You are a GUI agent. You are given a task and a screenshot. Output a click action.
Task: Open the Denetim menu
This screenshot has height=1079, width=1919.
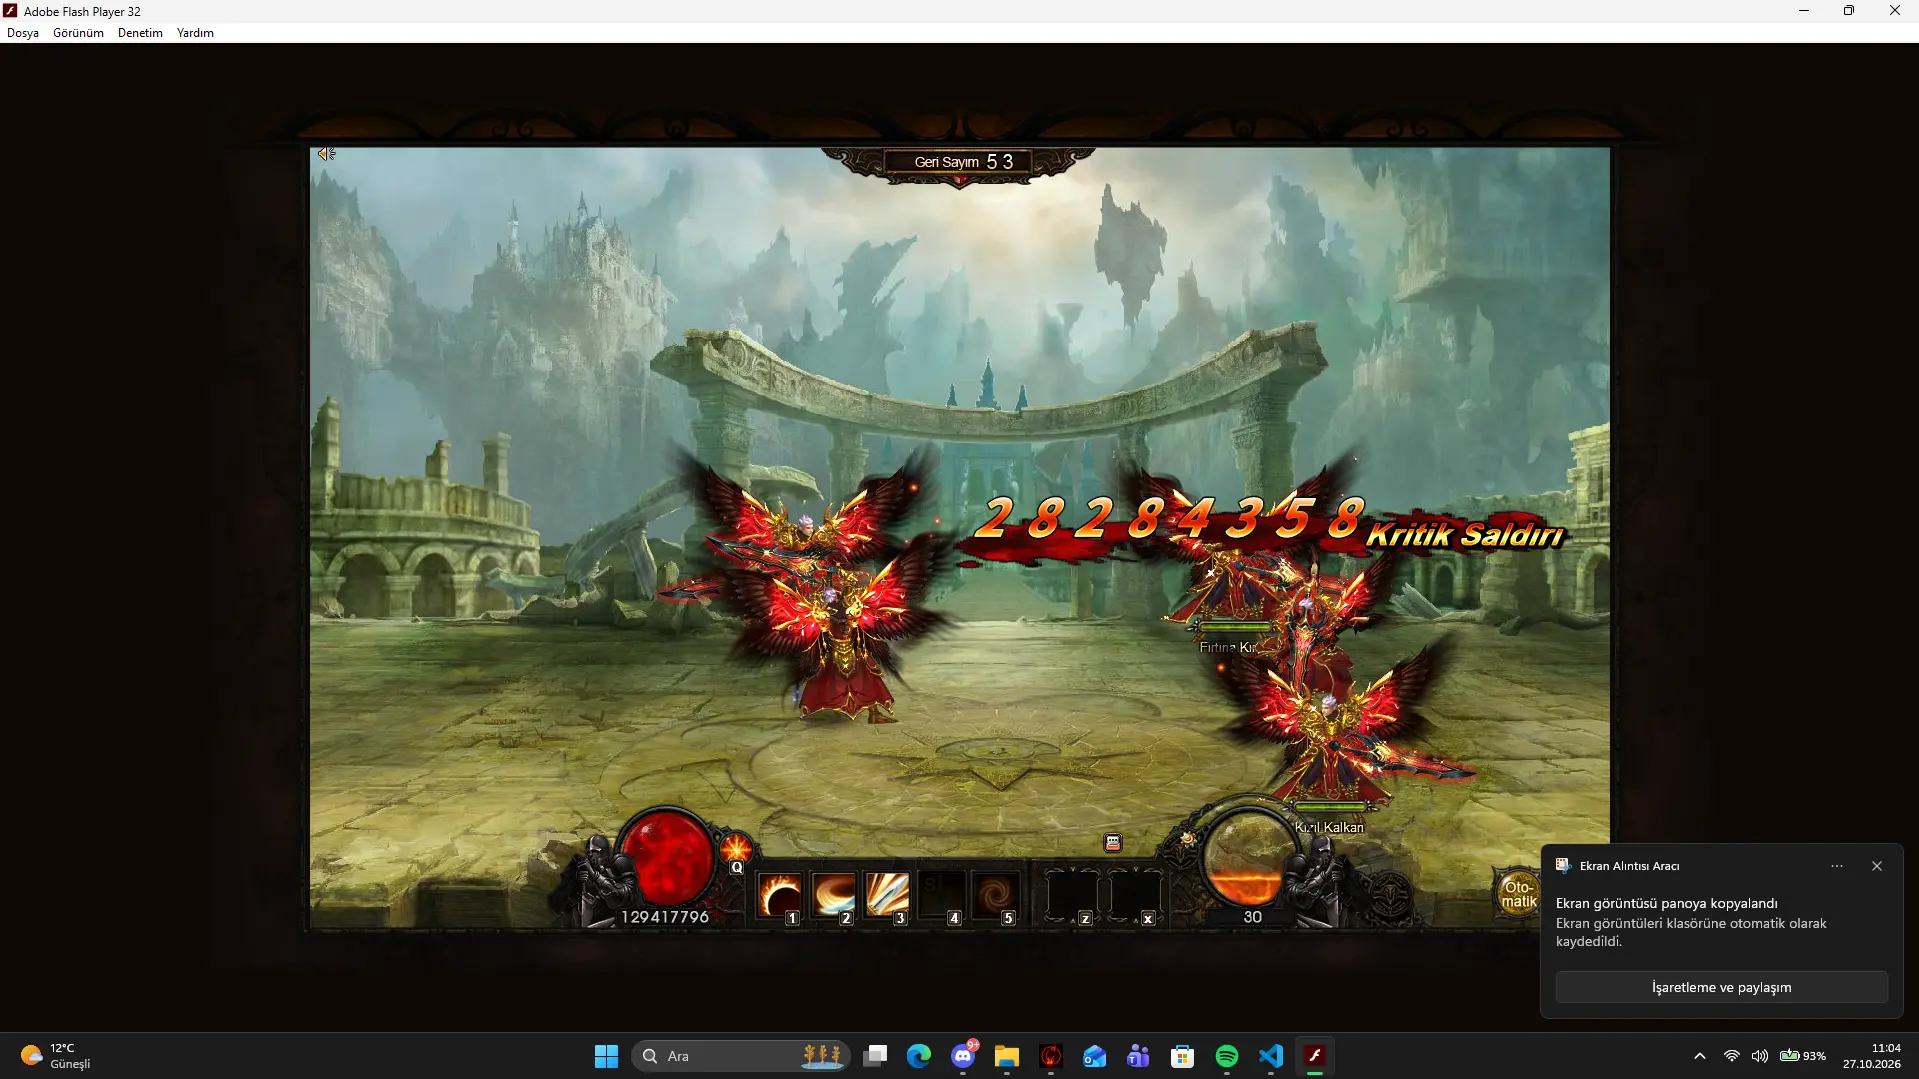click(x=140, y=33)
